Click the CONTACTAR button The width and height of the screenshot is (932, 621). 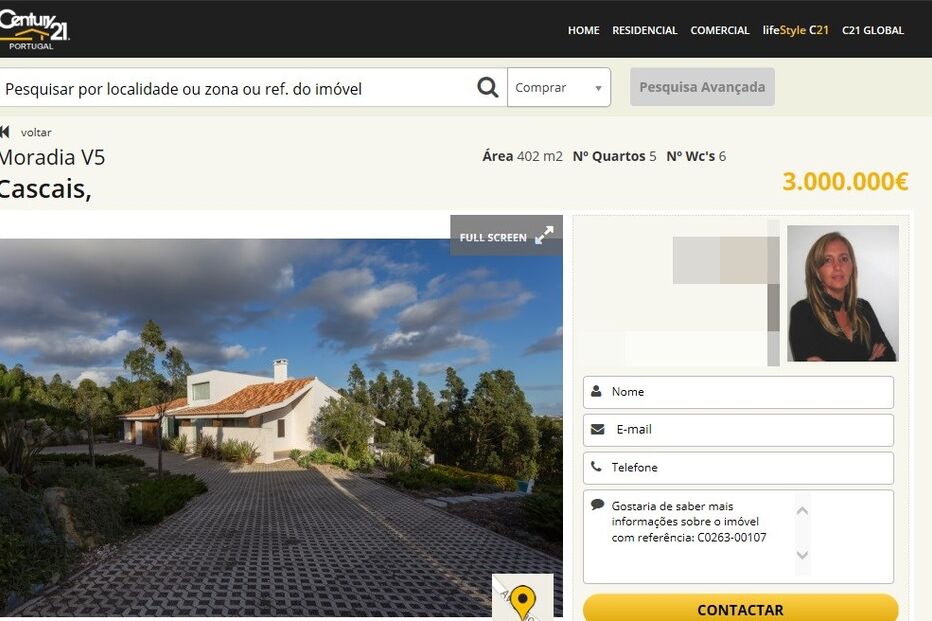click(x=740, y=609)
